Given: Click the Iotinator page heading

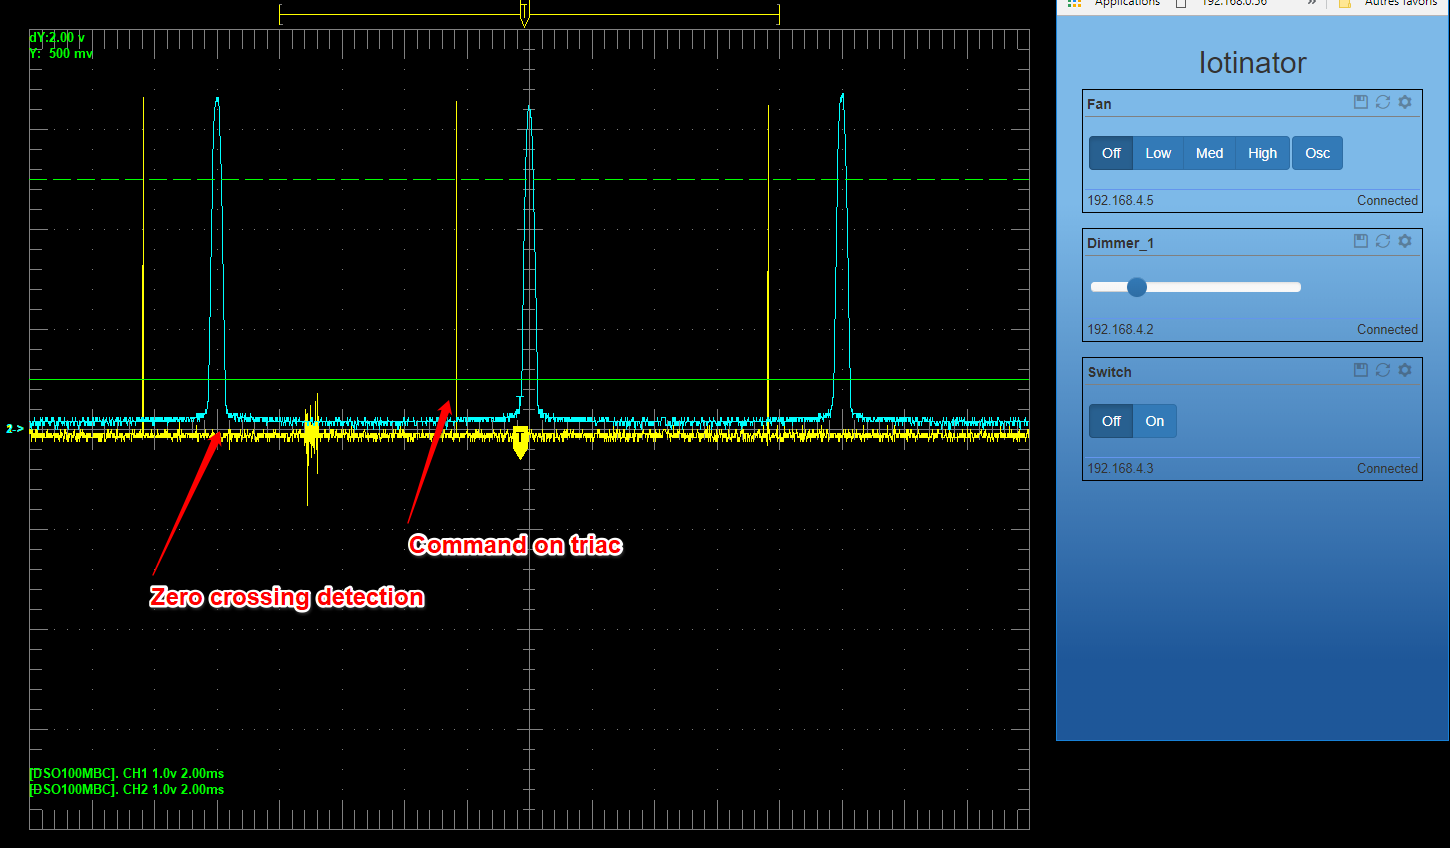Looking at the screenshot, I should click(x=1252, y=63).
